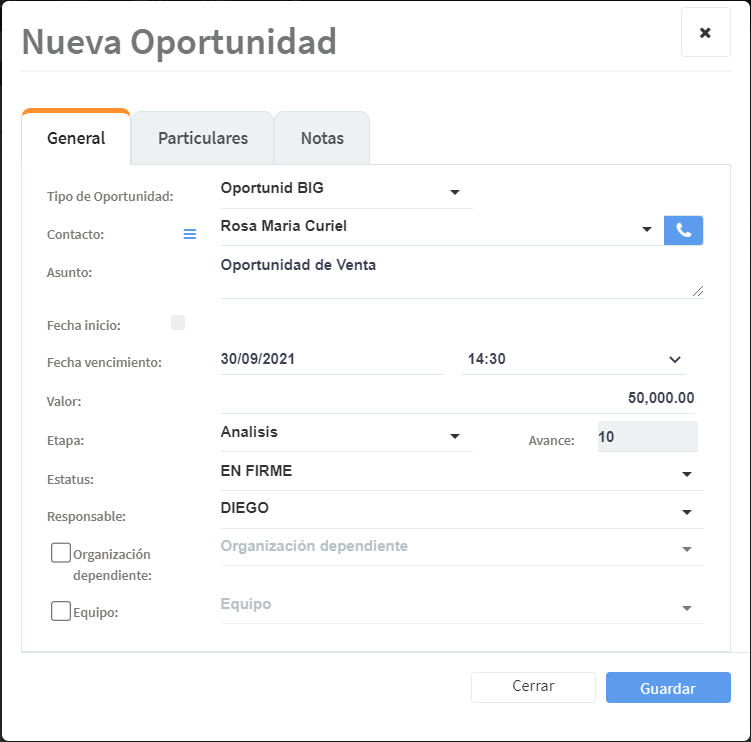Open the Responsable dropdown showing DIEGO

pyautogui.click(x=686, y=512)
